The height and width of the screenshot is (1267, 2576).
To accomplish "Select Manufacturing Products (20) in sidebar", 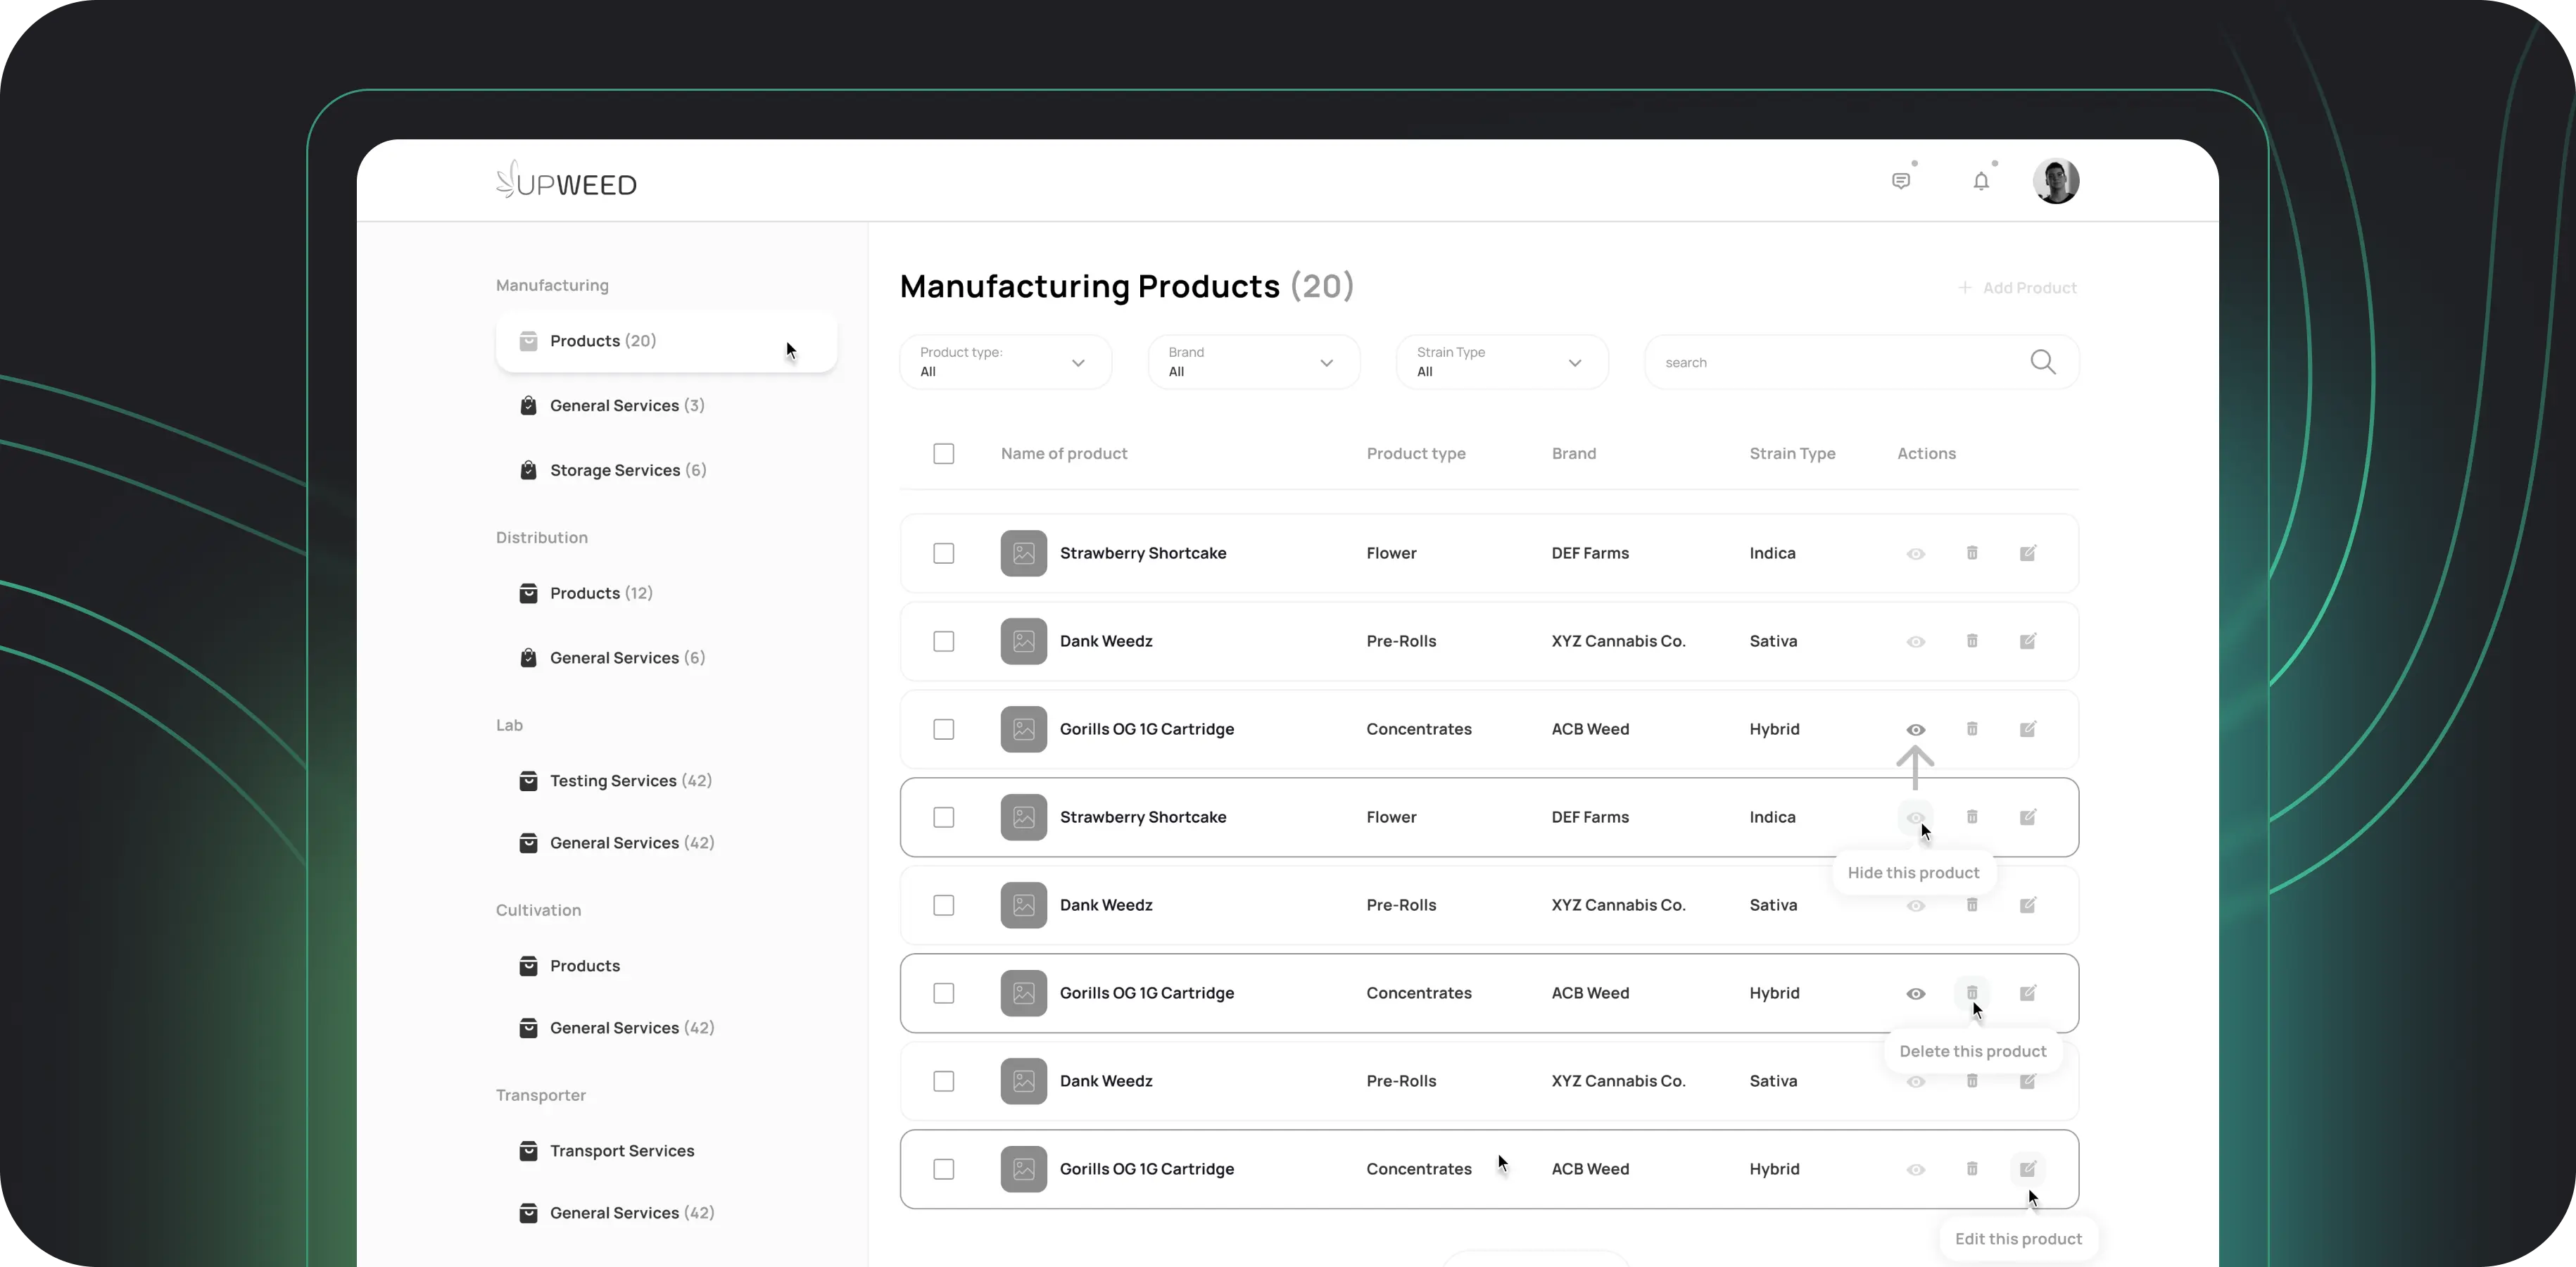I will [666, 341].
